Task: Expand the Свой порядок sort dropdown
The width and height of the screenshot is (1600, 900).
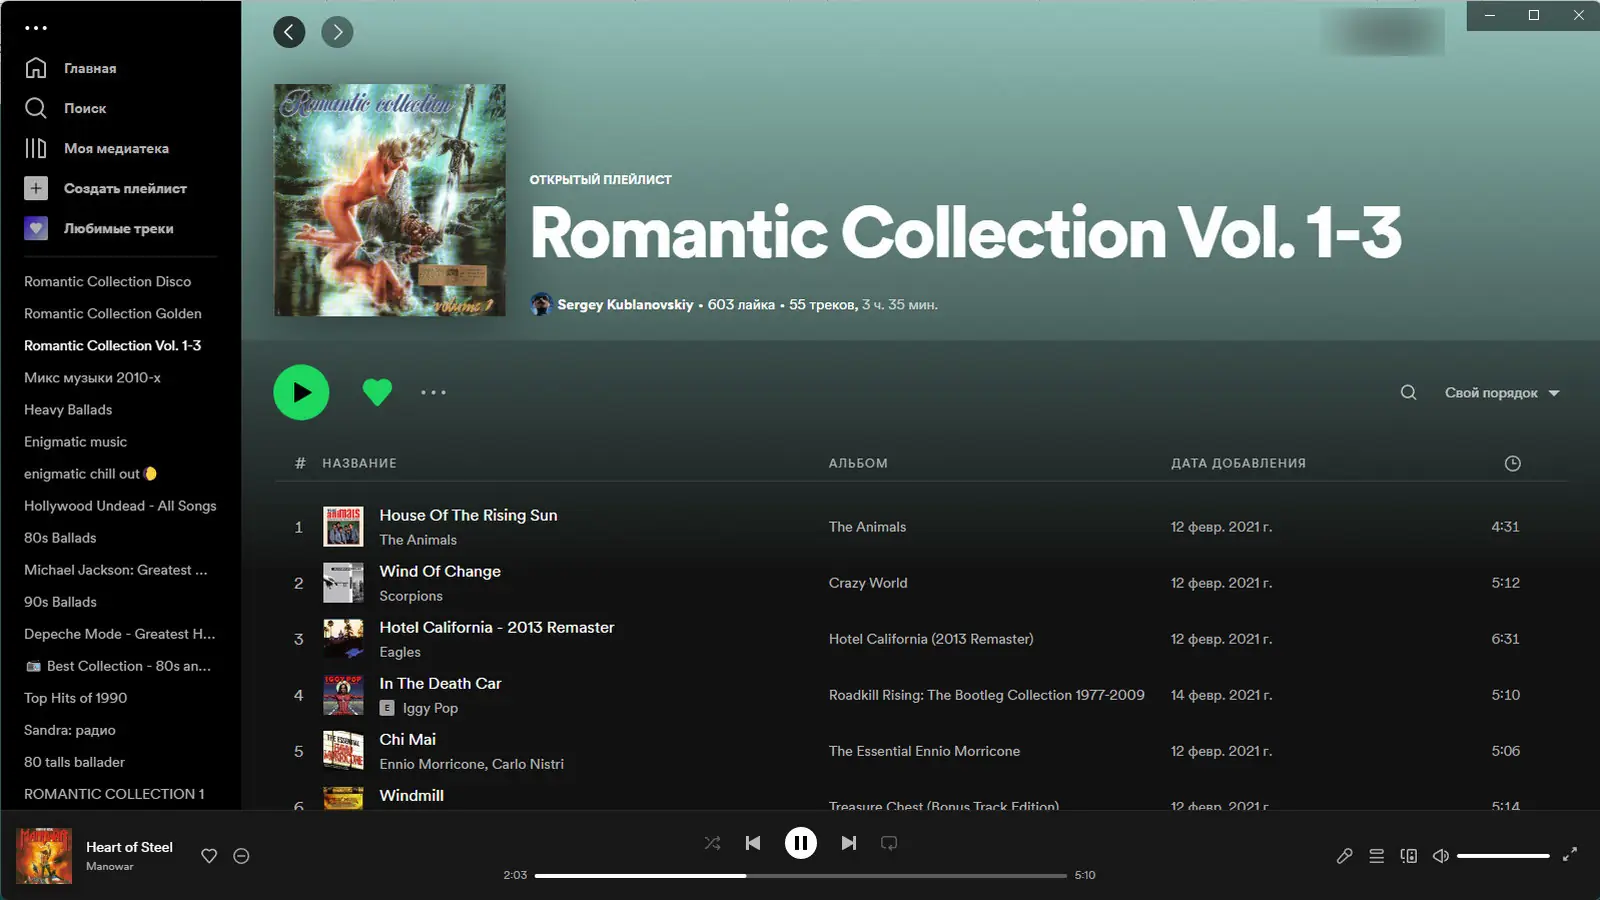Action: (1502, 393)
